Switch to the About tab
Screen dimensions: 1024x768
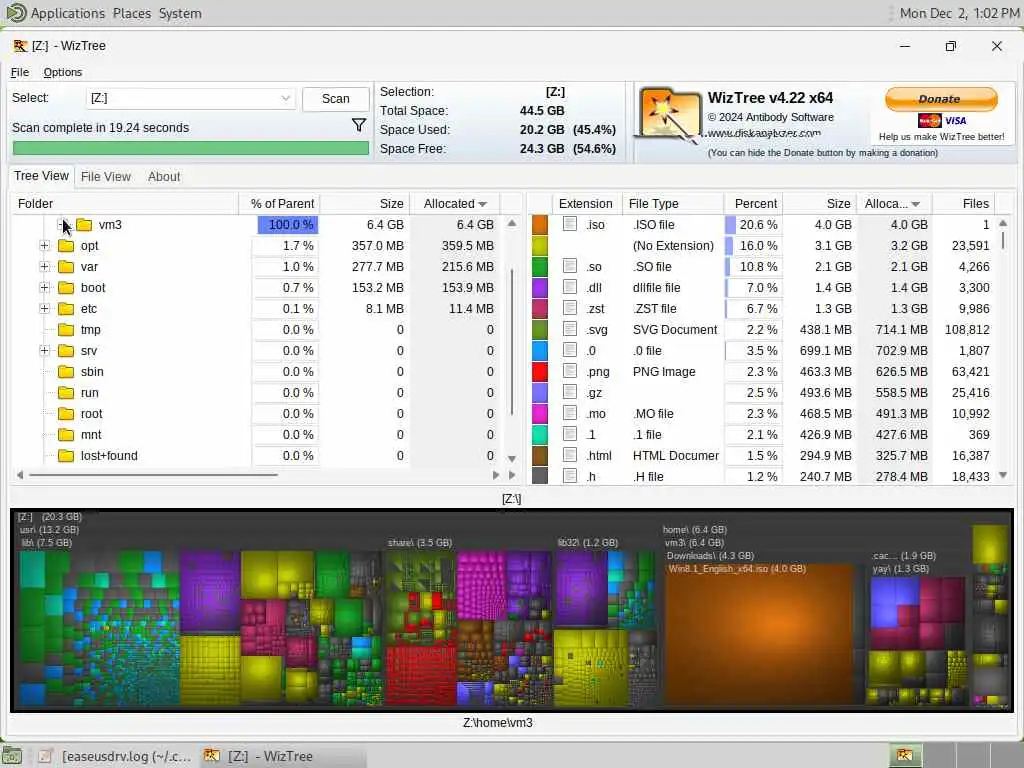(x=164, y=177)
